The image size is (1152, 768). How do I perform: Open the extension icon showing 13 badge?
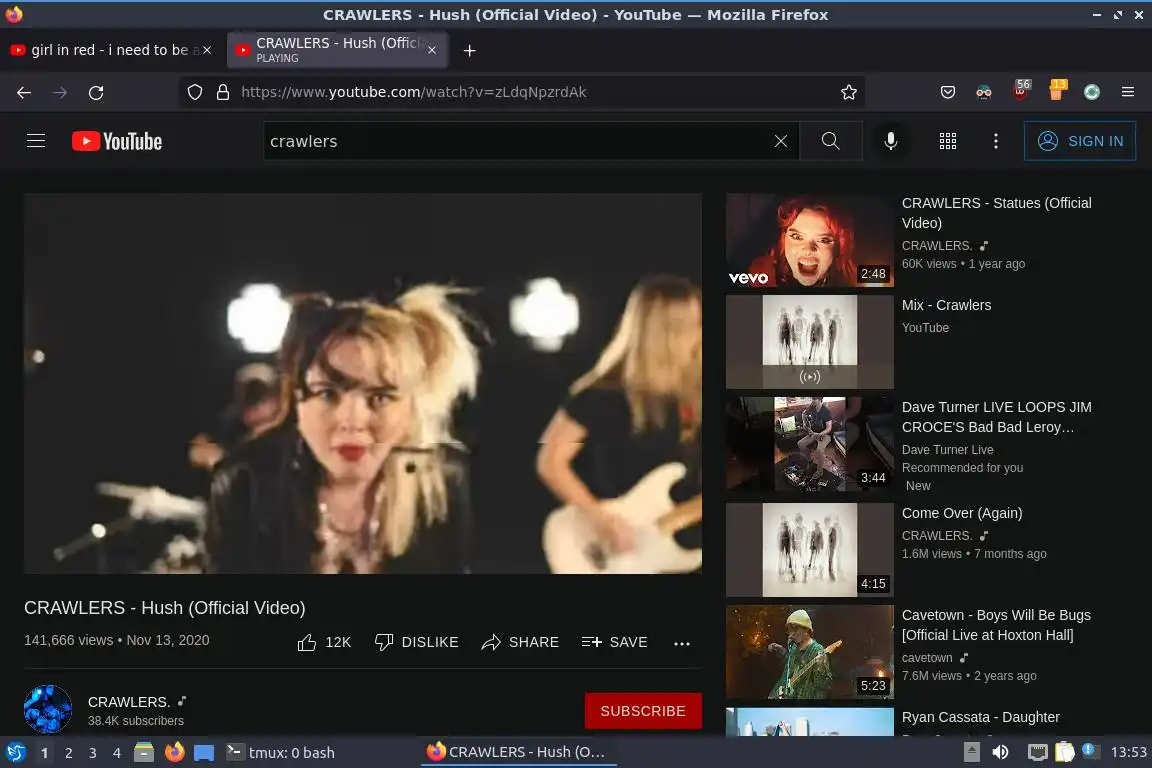(x=1056, y=90)
